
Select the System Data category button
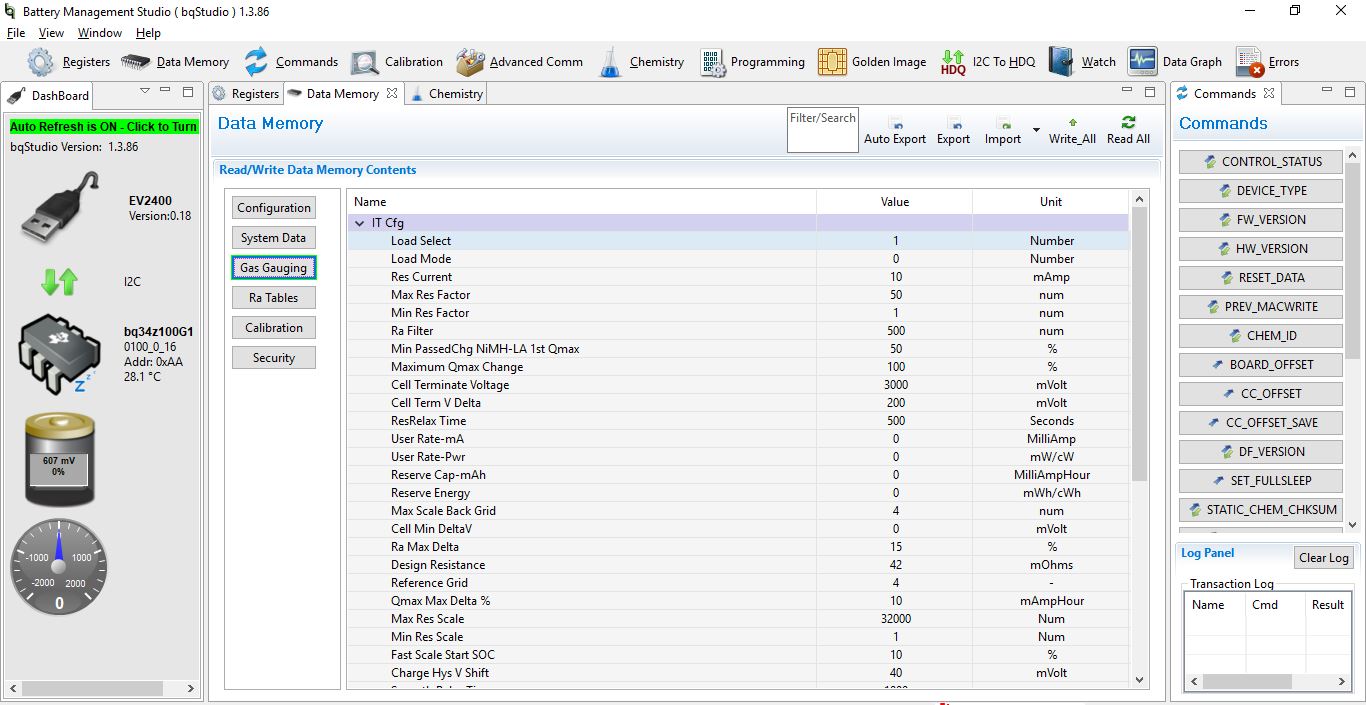(x=274, y=238)
